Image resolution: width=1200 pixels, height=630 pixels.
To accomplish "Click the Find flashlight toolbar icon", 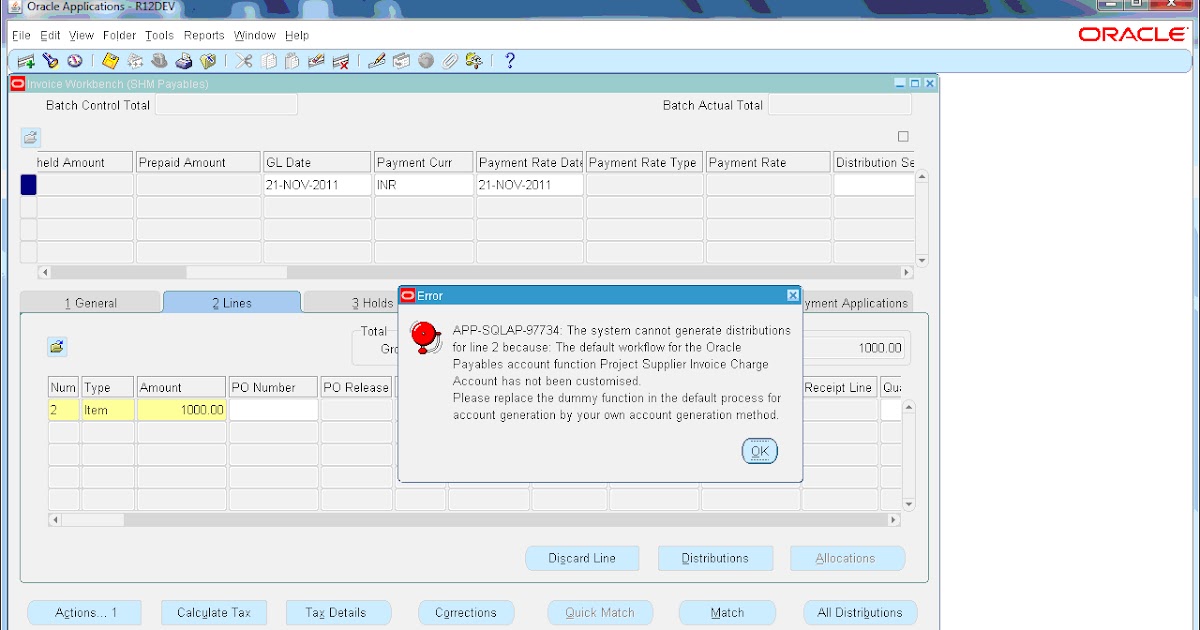I will pyautogui.click(x=50, y=61).
